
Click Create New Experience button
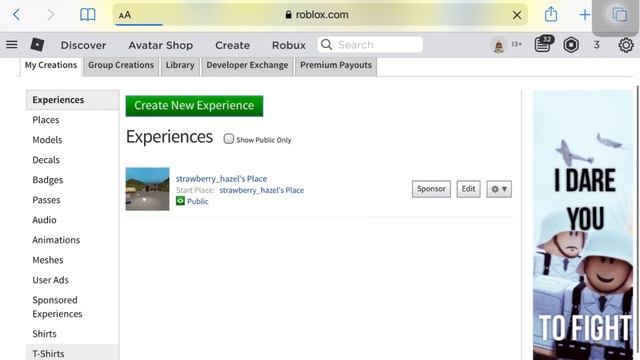pyautogui.click(x=194, y=106)
